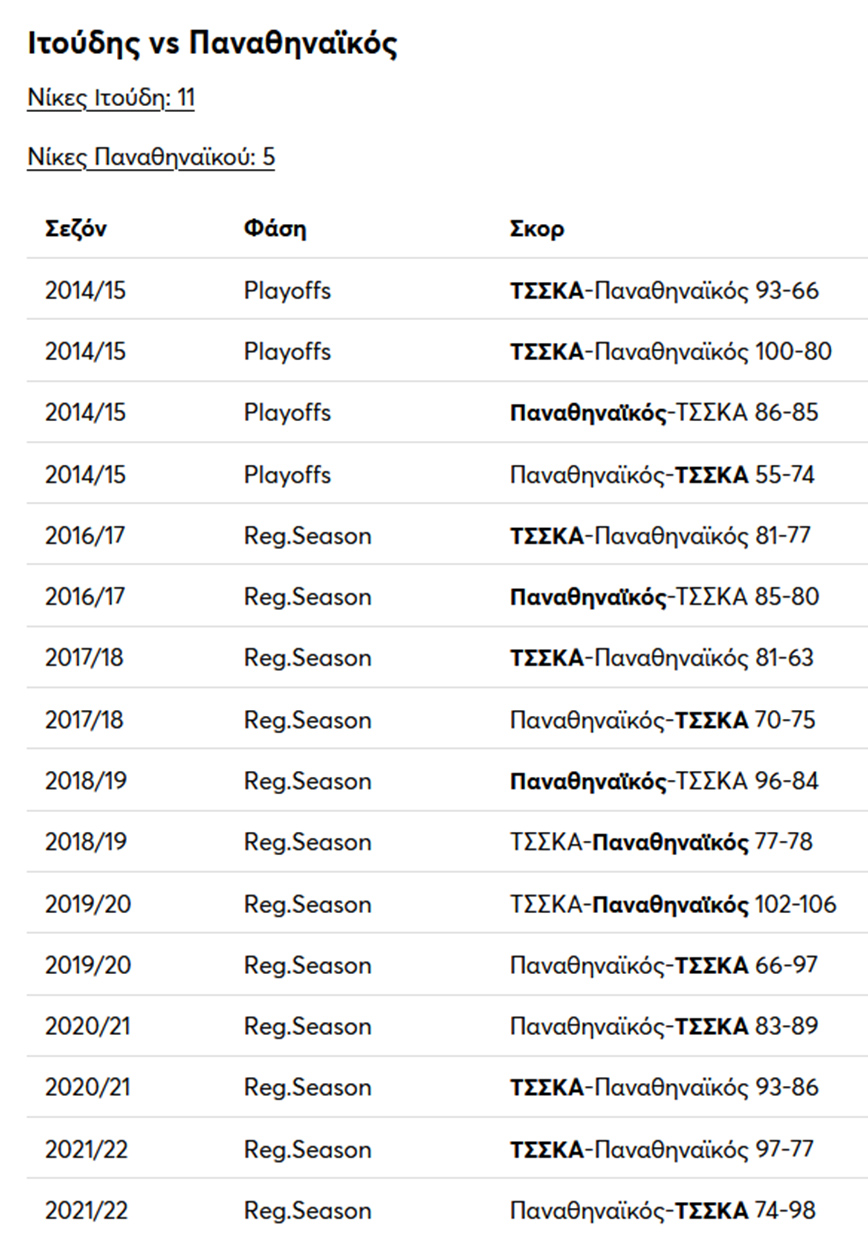Viewport: 868px width, 1250px height.
Task: Select the ΤΣΣΚΑ-Παναθηναϊκός 81-77 row
Action: point(660,536)
